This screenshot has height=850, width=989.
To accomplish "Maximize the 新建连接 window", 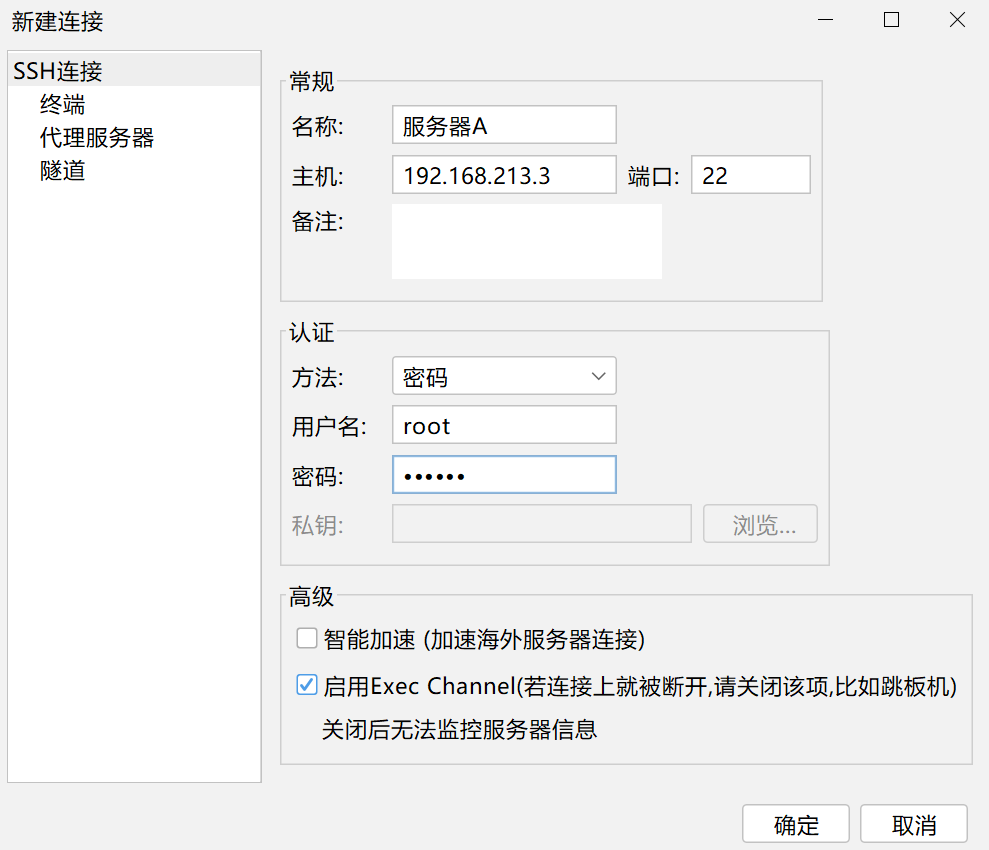I will (891, 20).
